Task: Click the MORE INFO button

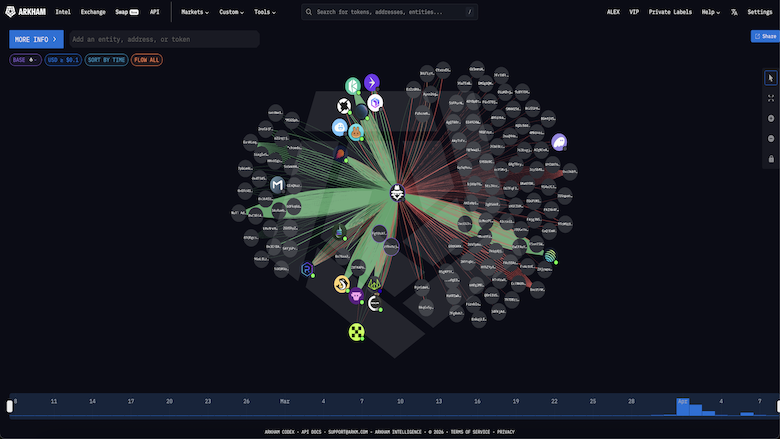Action: click(36, 39)
